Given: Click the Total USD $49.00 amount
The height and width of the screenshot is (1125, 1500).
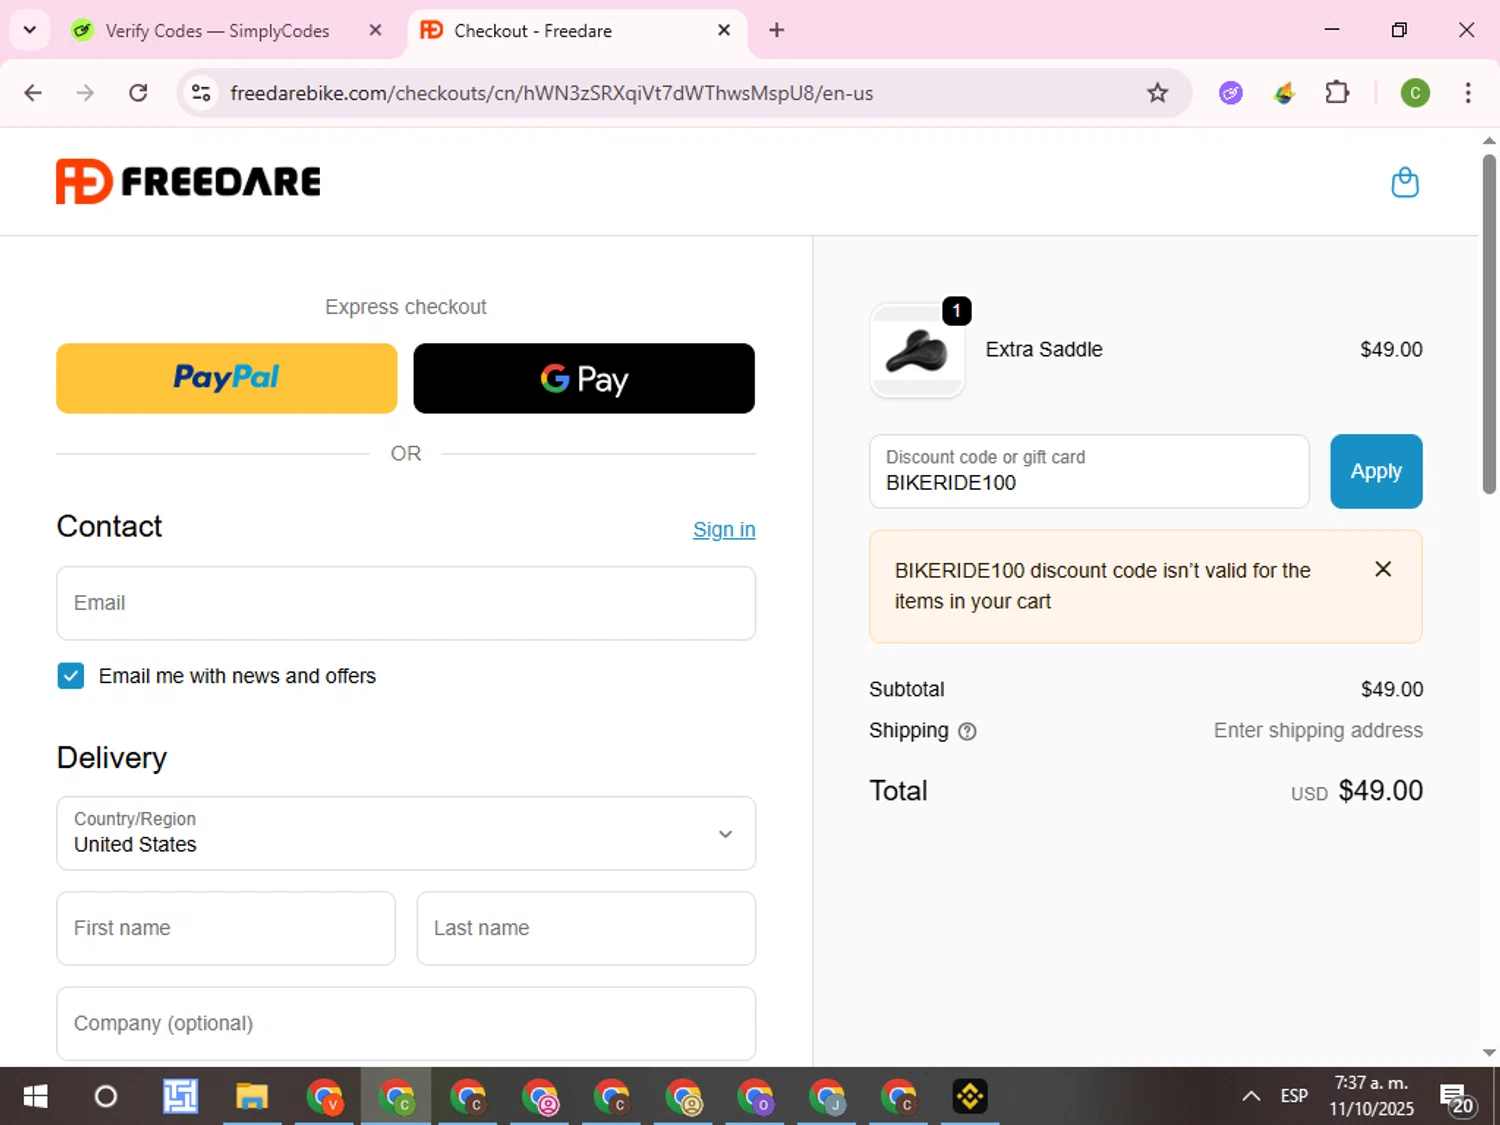Looking at the screenshot, I should click(x=1357, y=791).
